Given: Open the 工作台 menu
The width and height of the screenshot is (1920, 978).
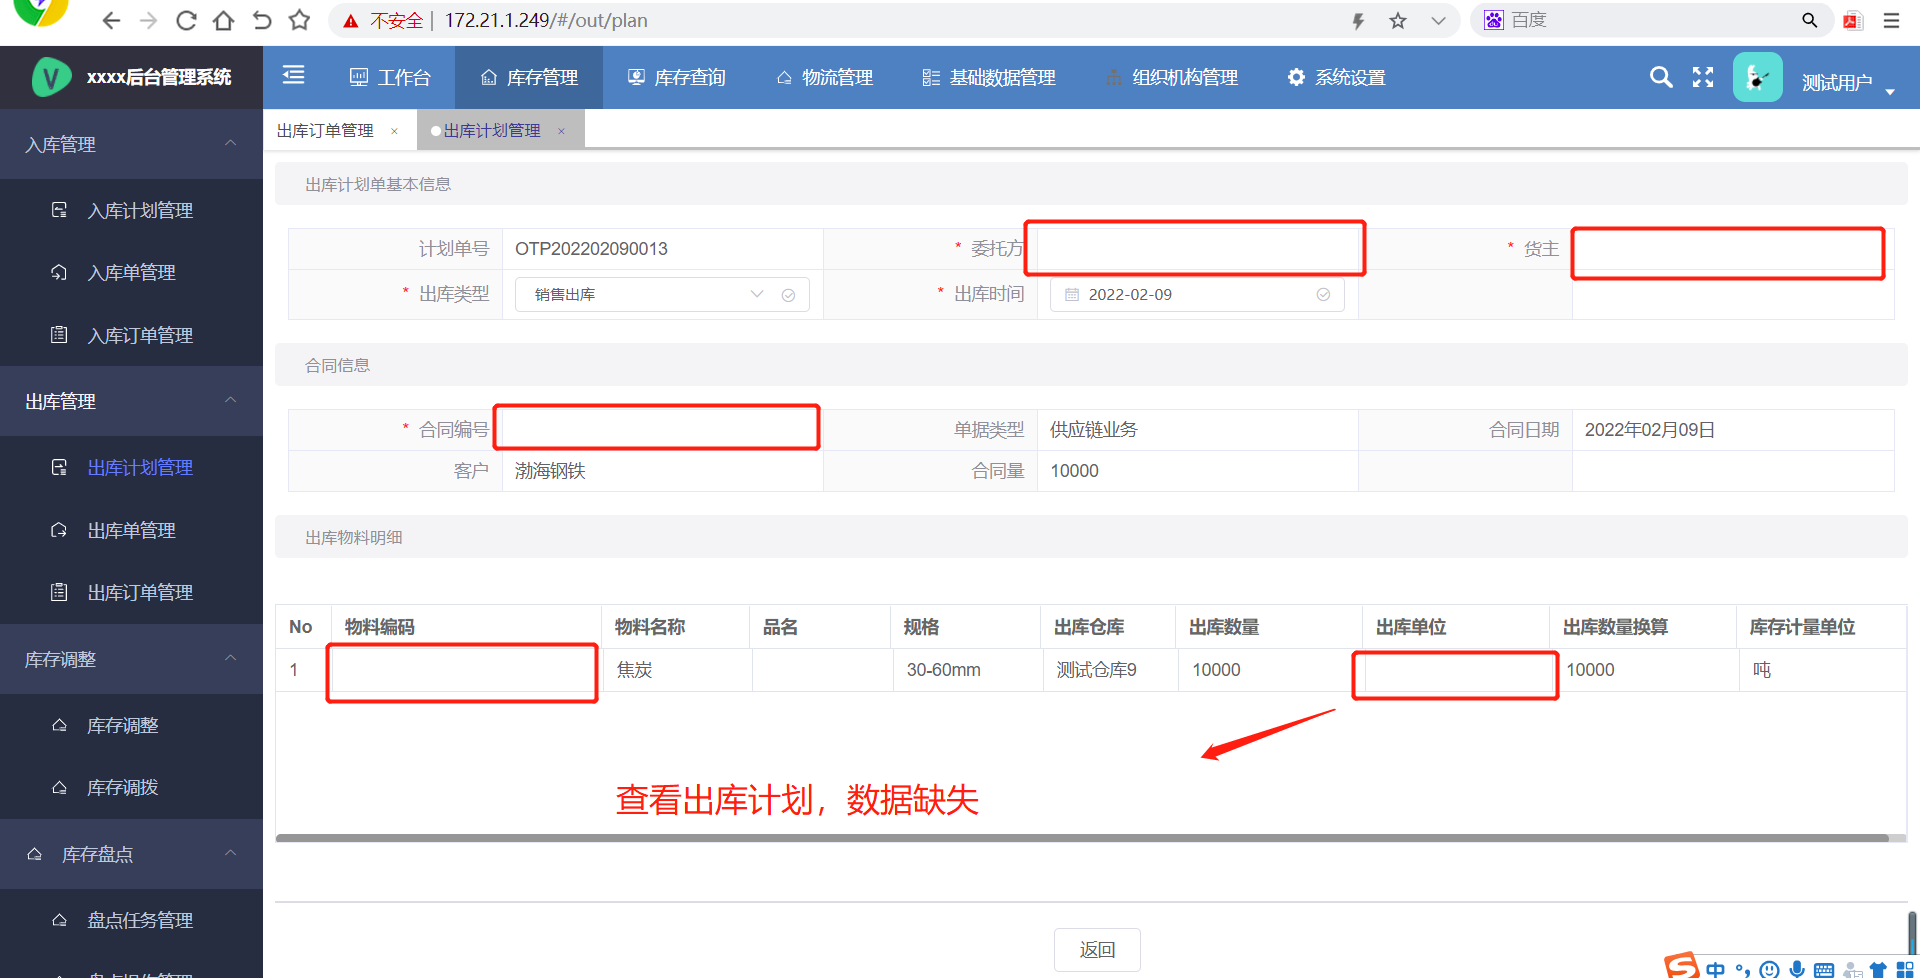Looking at the screenshot, I should click(390, 77).
